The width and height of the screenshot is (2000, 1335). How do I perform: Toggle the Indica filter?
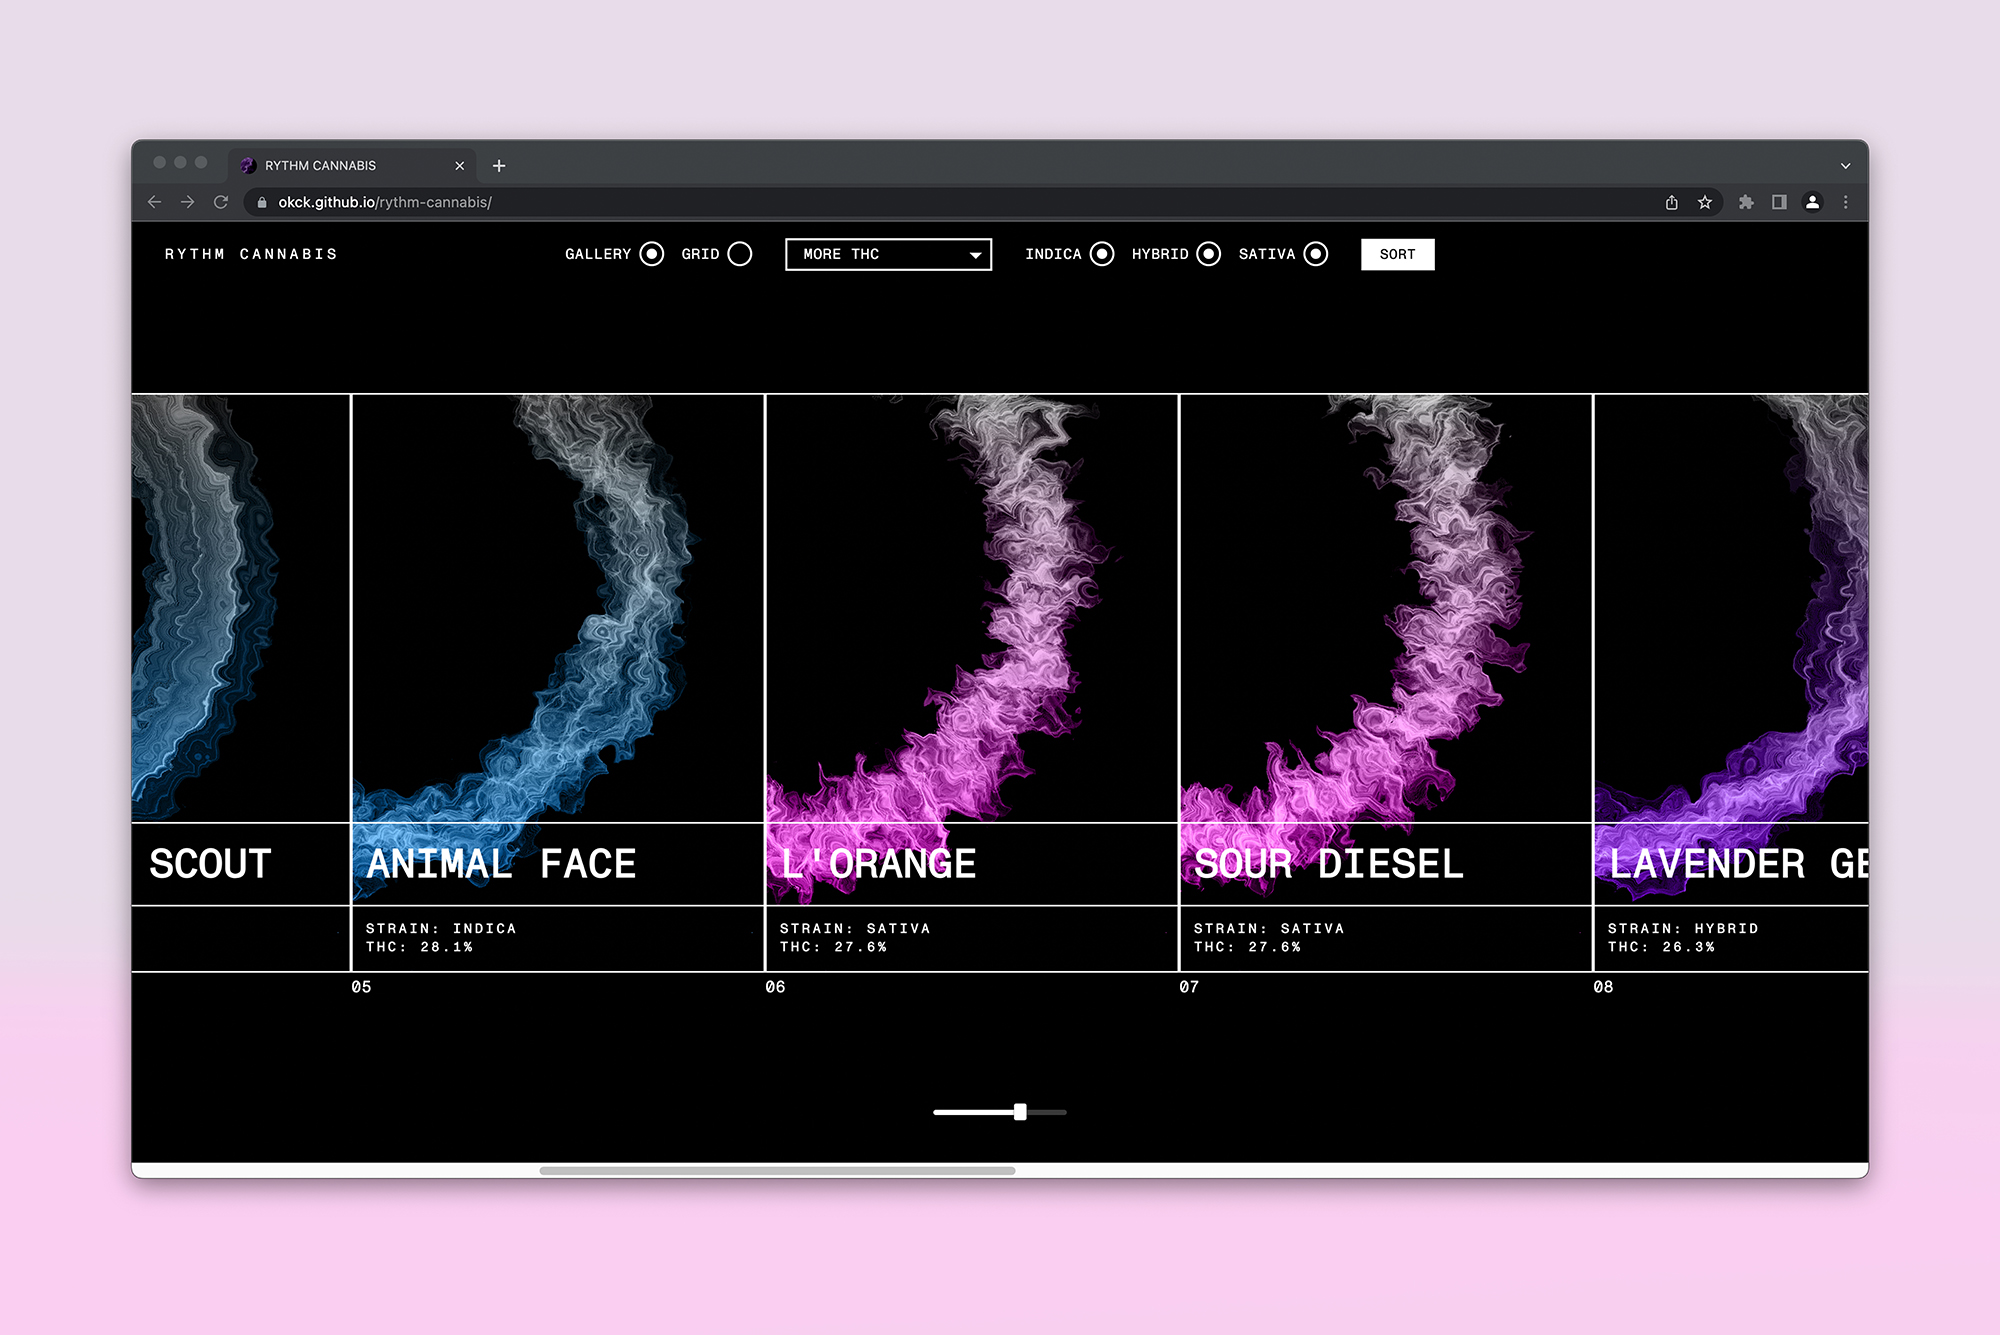point(1102,254)
